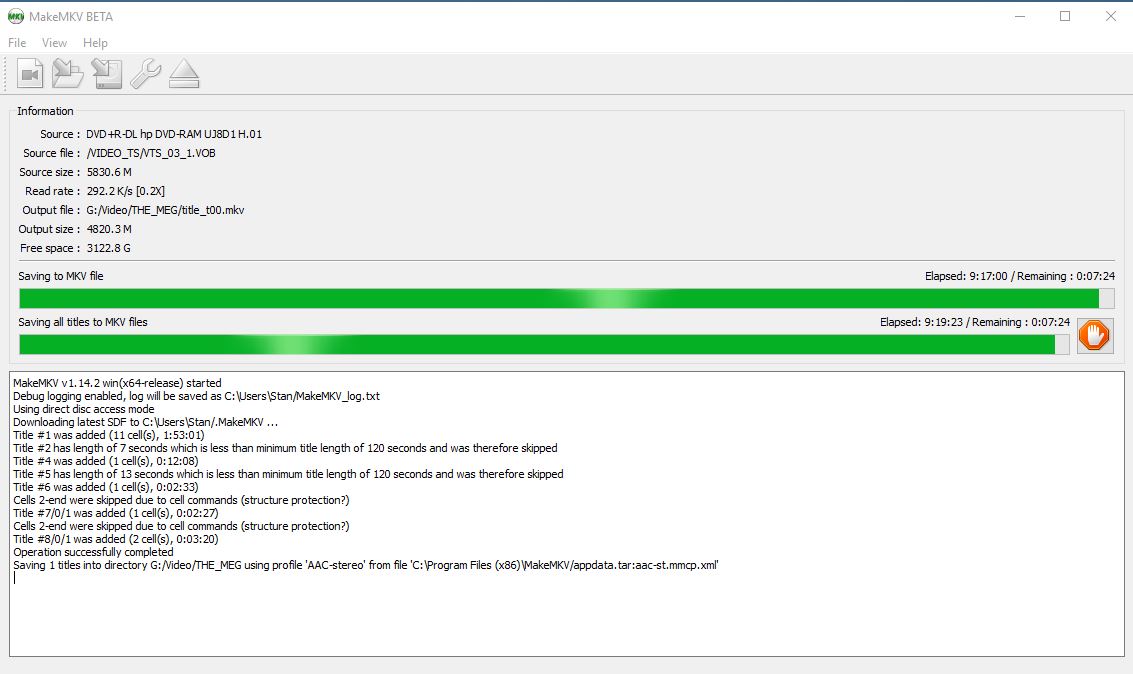Click the Title #8/0/1 was added log line
The width and height of the screenshot is (1133, 674).
(x=116, y=539)
